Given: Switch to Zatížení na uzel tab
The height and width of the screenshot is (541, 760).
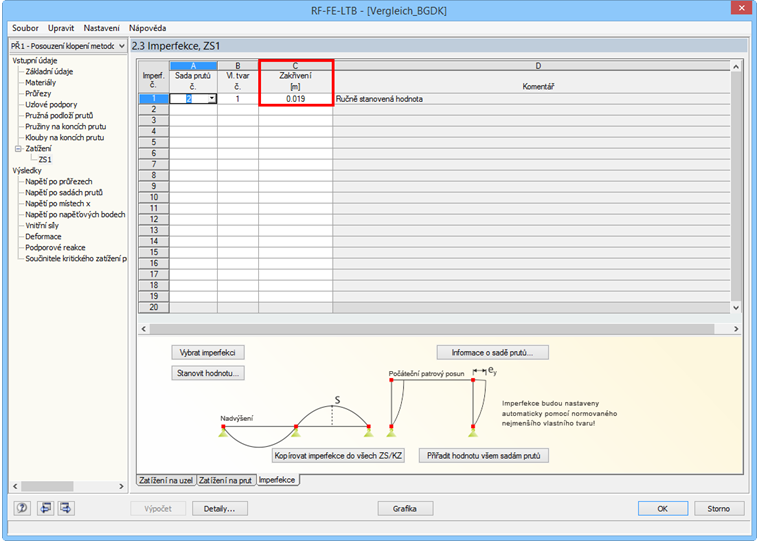Looking at the screenshot, I should [166, 480].
